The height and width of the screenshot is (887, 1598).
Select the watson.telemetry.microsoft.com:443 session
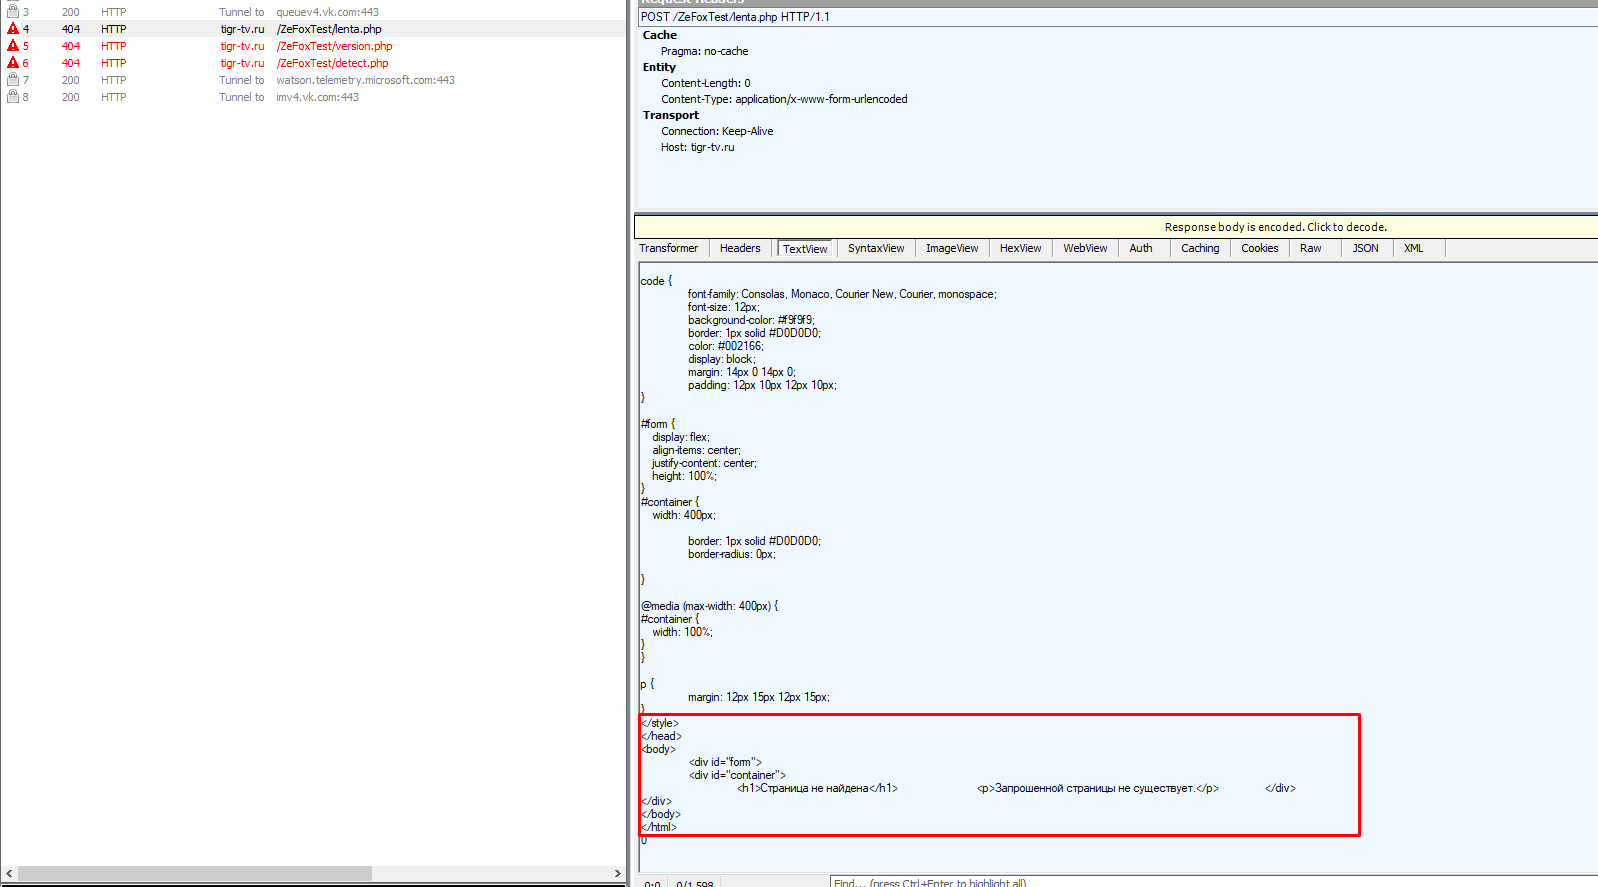point(313,80)
